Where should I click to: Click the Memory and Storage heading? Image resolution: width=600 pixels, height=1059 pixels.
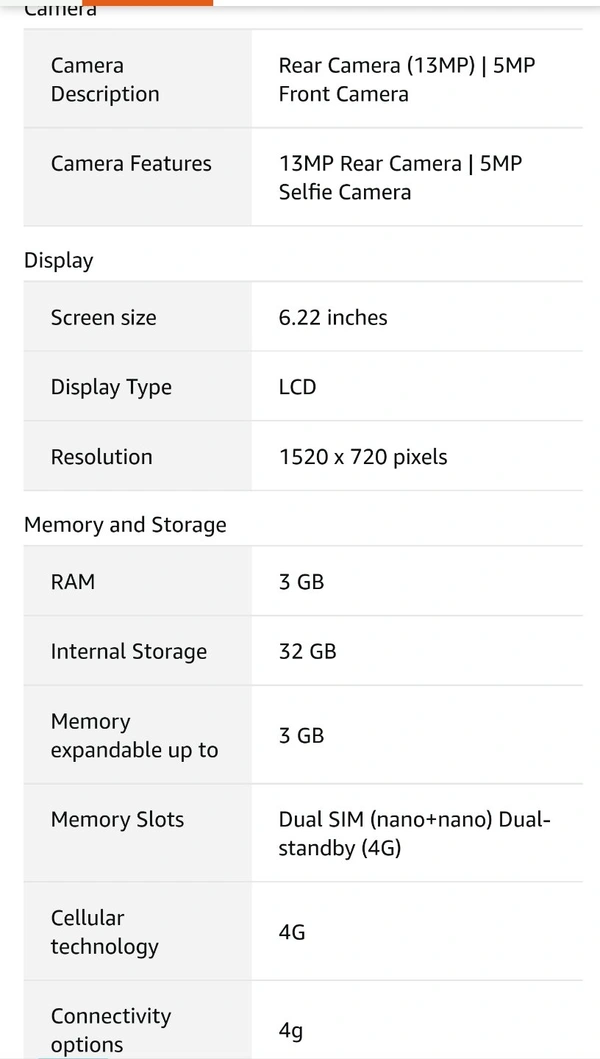click(125, 525)
